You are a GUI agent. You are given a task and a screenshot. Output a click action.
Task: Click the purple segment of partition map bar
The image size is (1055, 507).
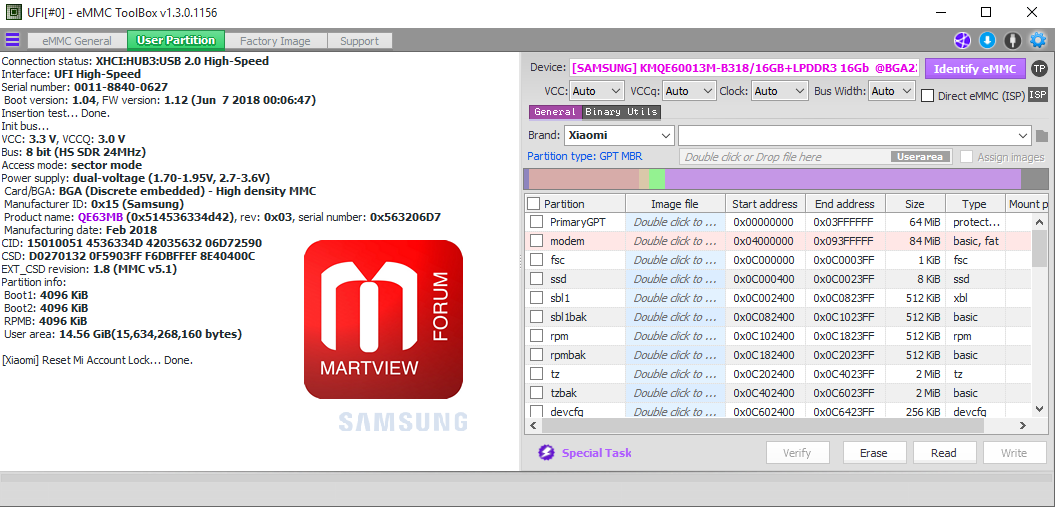point(843,179)
